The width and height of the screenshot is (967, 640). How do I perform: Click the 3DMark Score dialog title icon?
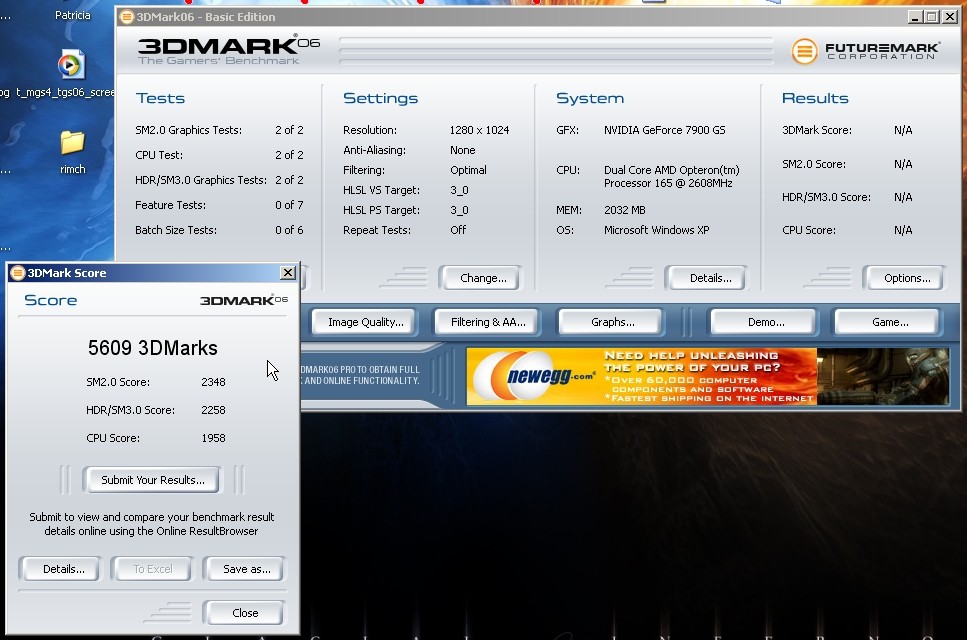(x=17, y=273)
